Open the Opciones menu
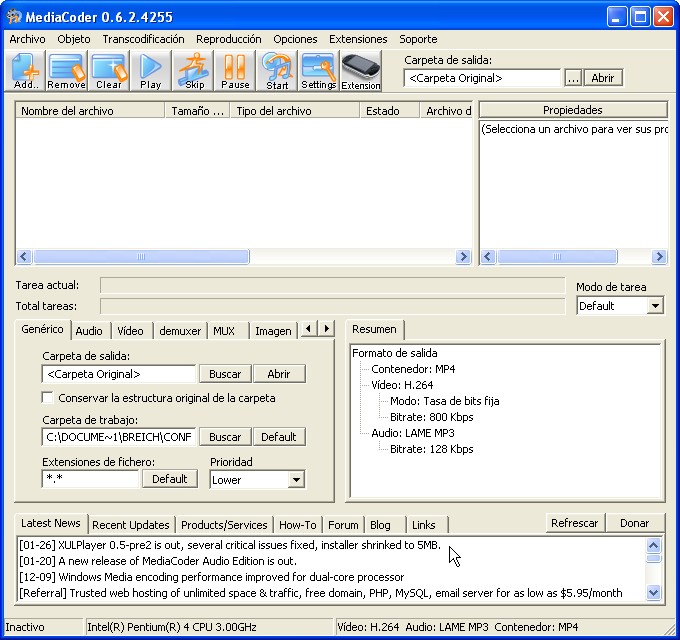The width and height of the screenshot is (680, 640). (x=295, y=39)
